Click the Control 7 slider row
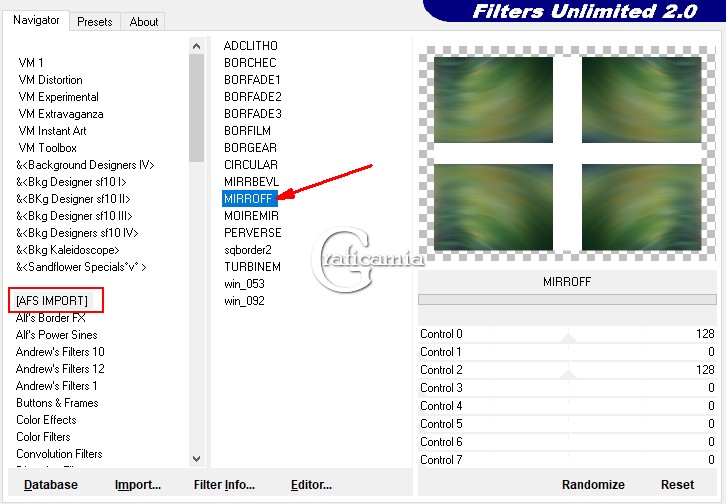726x504 pixels. 567,460
